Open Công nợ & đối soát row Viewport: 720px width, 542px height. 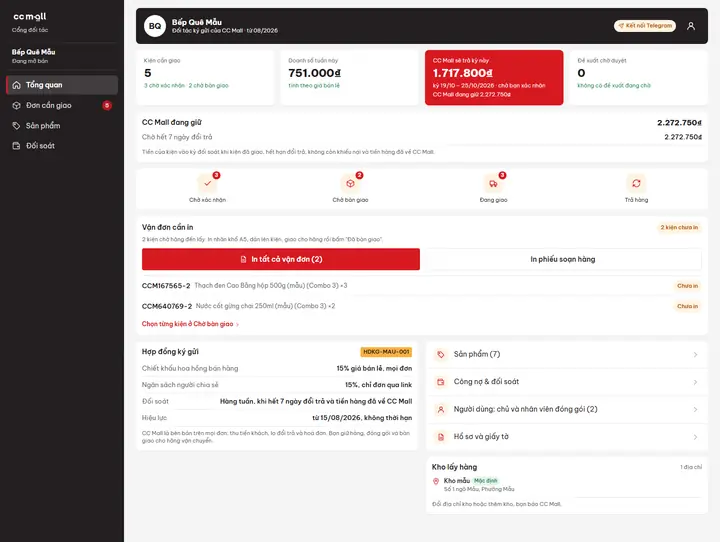click(567, 382)
